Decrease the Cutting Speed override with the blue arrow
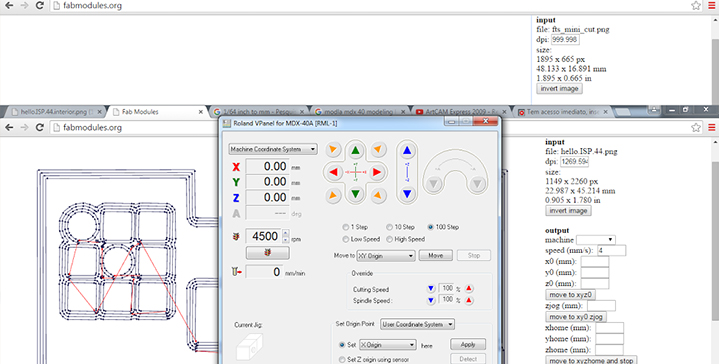The image size is (719, 364). point(431,289)
